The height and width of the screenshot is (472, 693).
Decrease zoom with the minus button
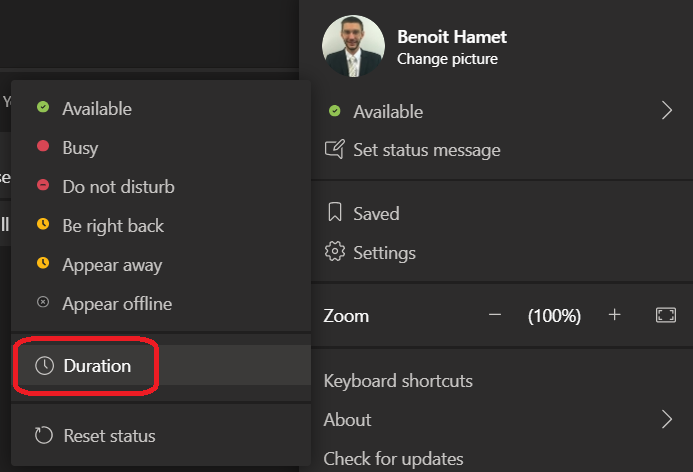tap(494, 315)
